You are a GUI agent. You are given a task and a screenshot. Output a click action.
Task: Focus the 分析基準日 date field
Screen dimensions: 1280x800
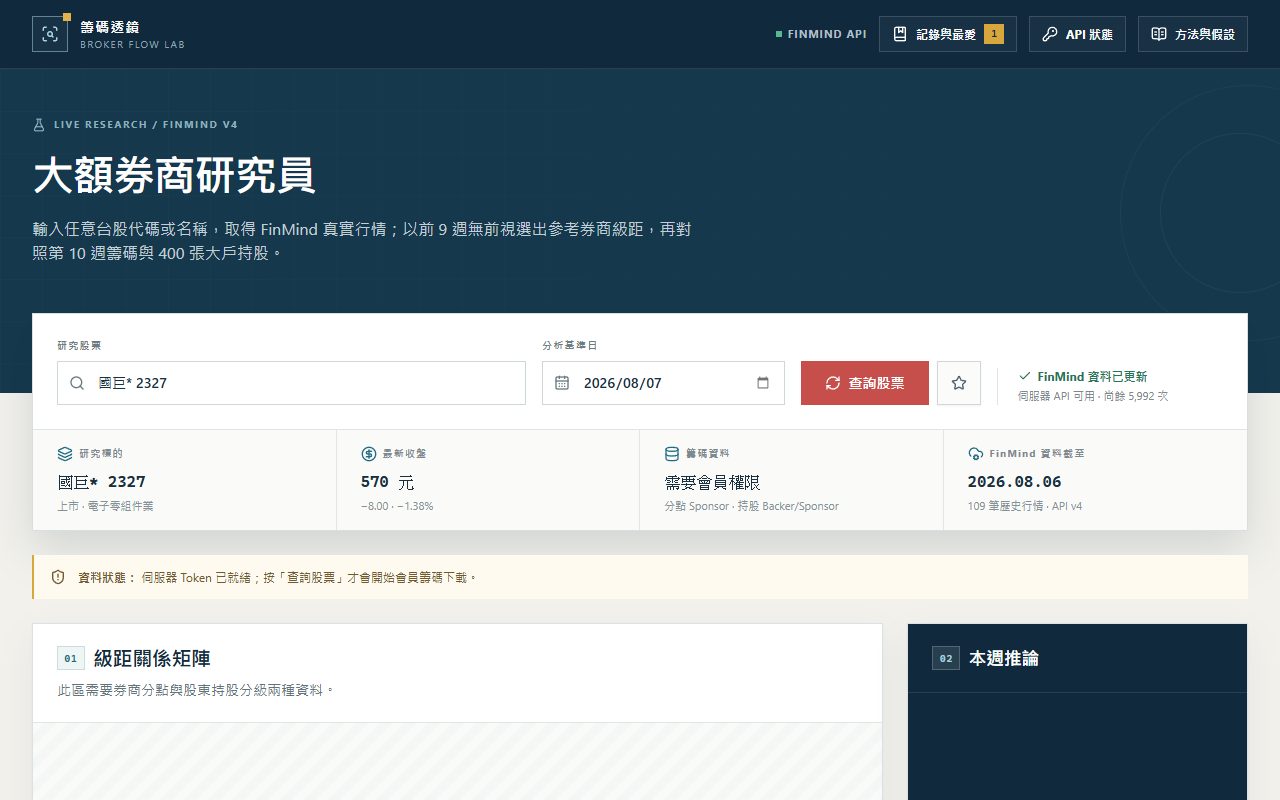(663, 383)
